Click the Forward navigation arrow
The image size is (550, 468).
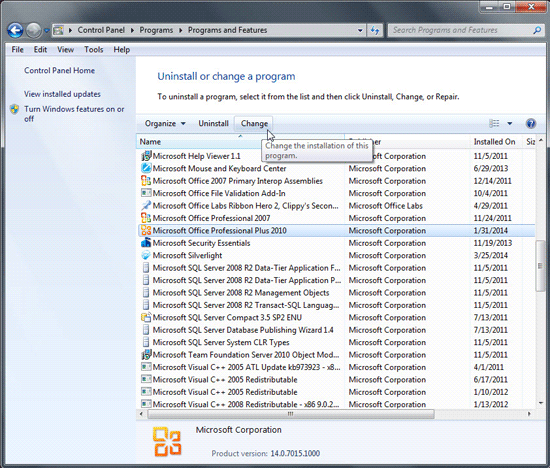pos(34,31)
